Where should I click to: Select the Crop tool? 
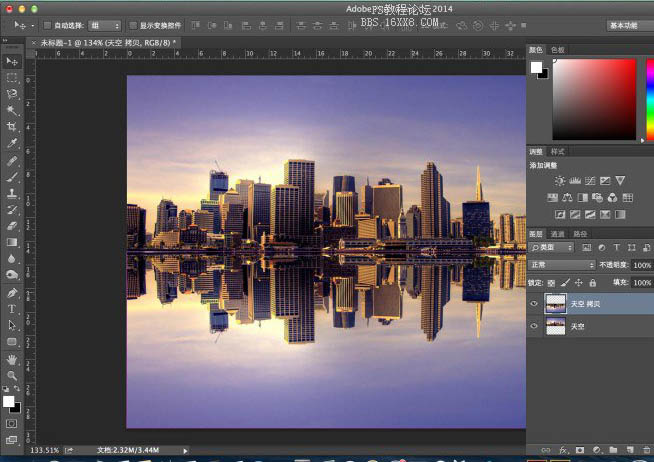coord(12,126)
